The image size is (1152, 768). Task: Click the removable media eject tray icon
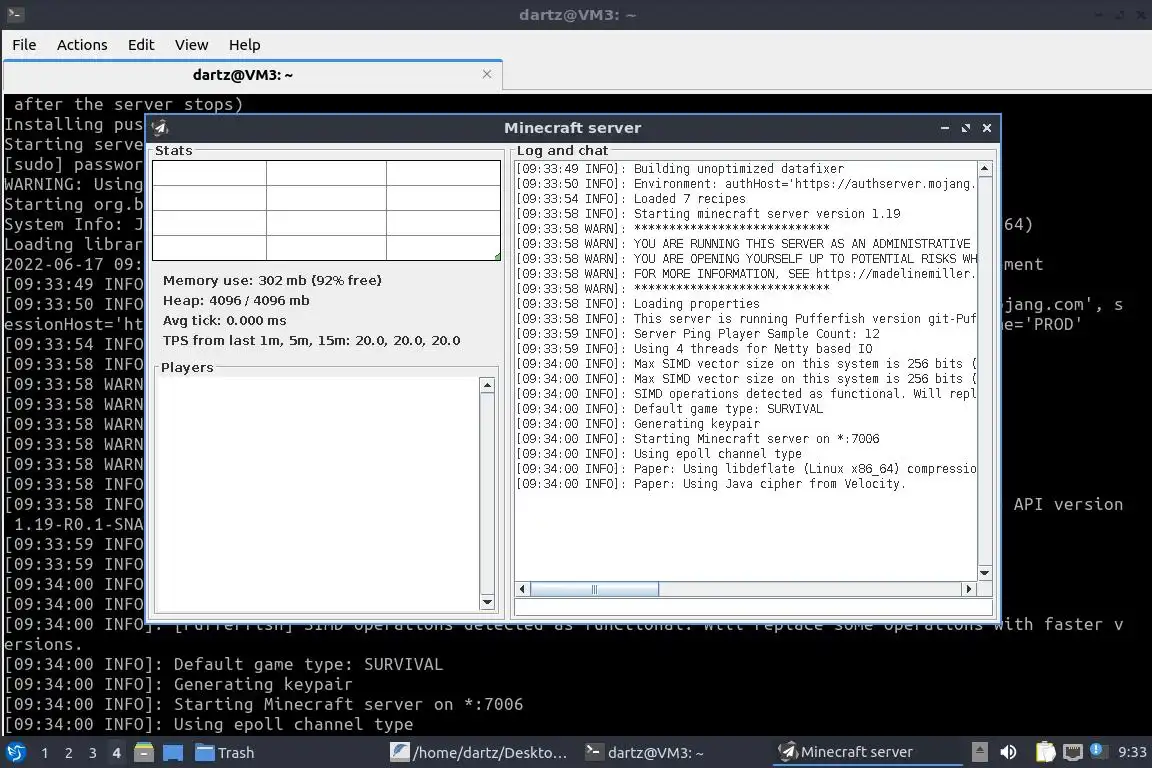point(979,752)
